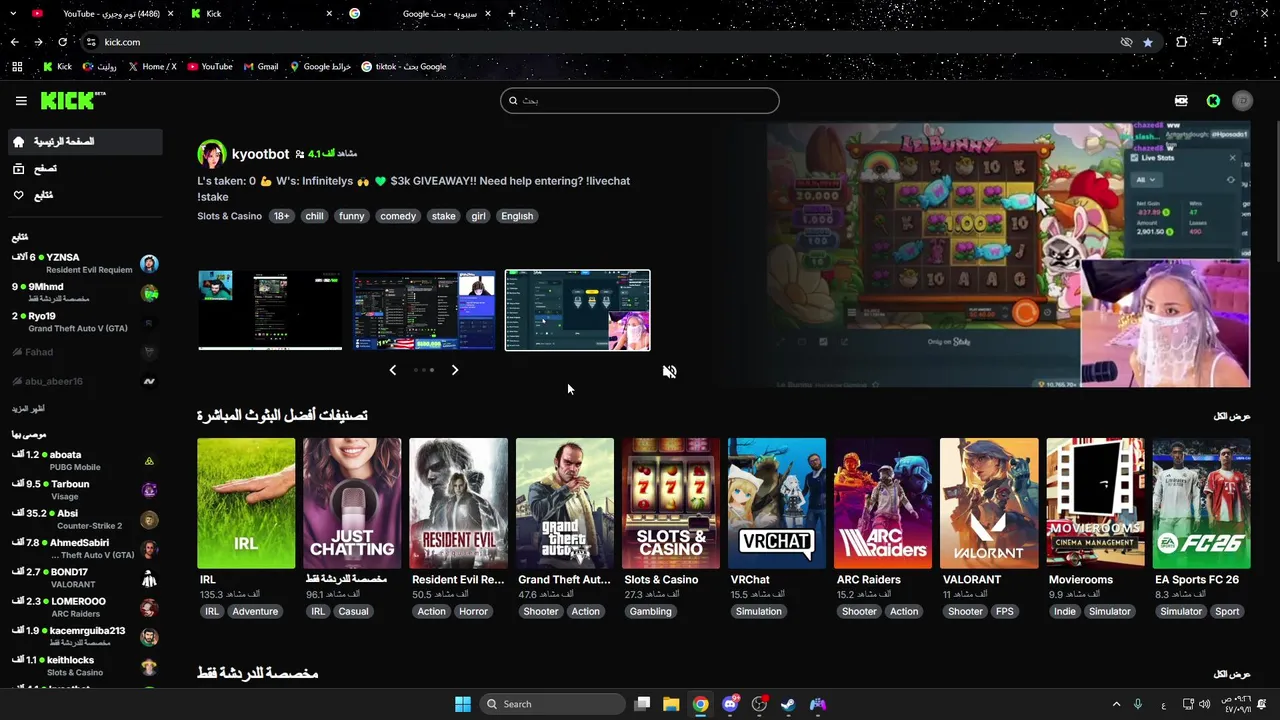1280x720 pixels.
Task: Select the comedy tag
Action: (x=398, y=216)
